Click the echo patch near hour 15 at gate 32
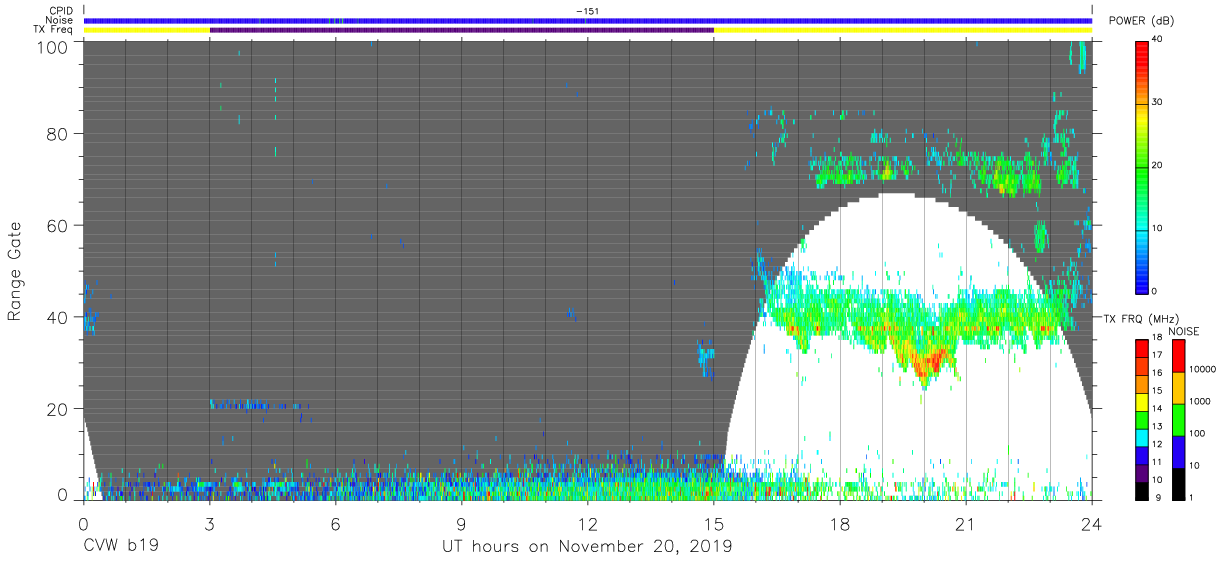This screenshot has height=567, width=1228. pos(706,357)
